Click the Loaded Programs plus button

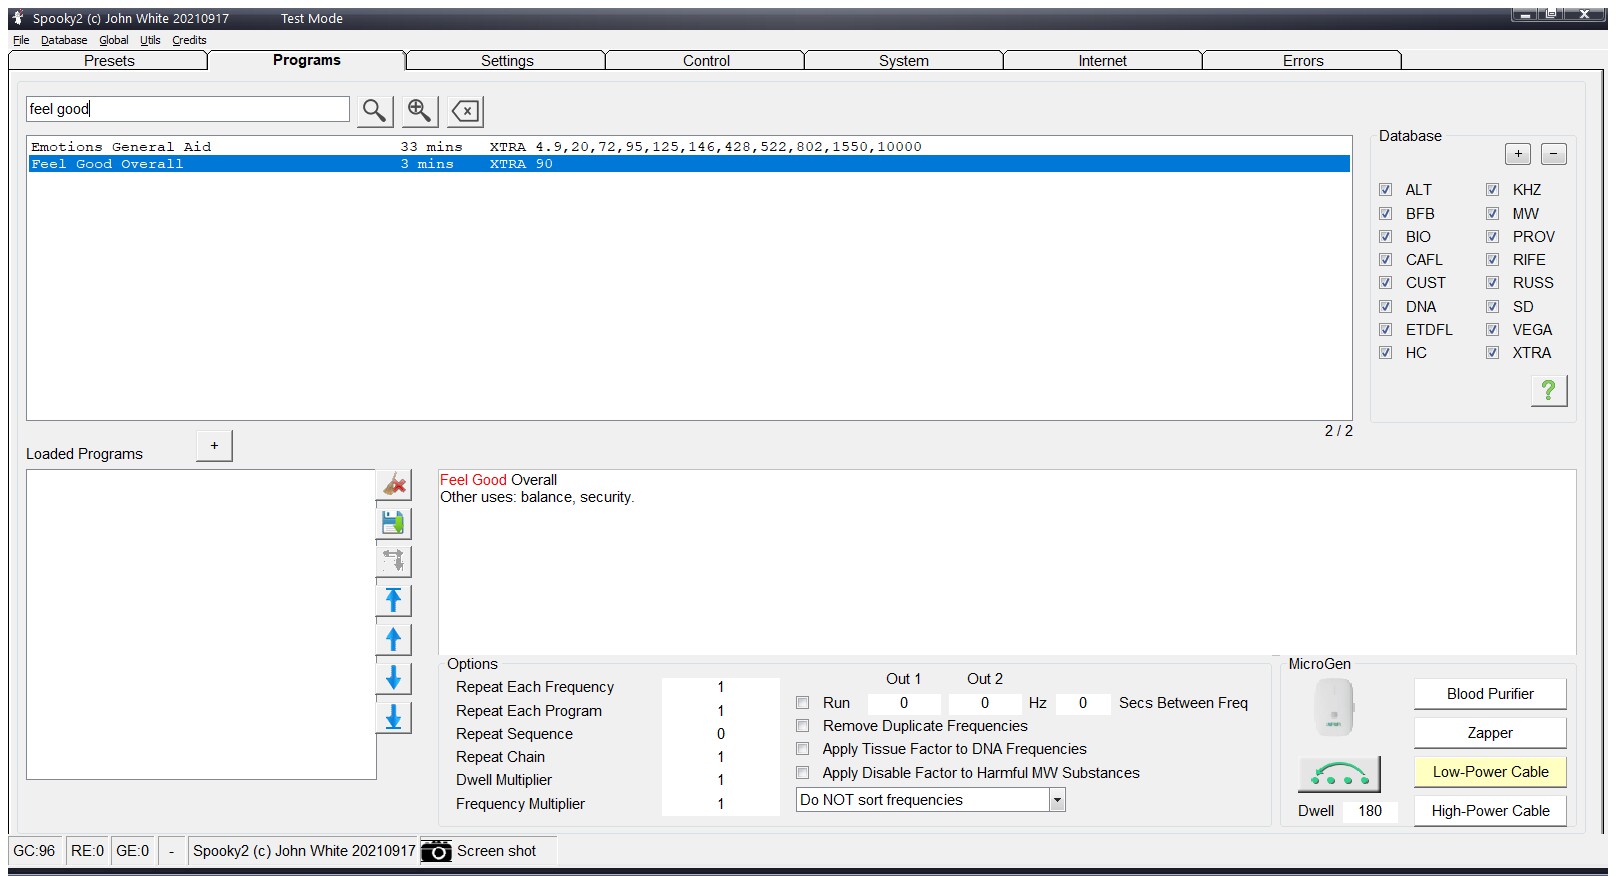coord(214,446)
